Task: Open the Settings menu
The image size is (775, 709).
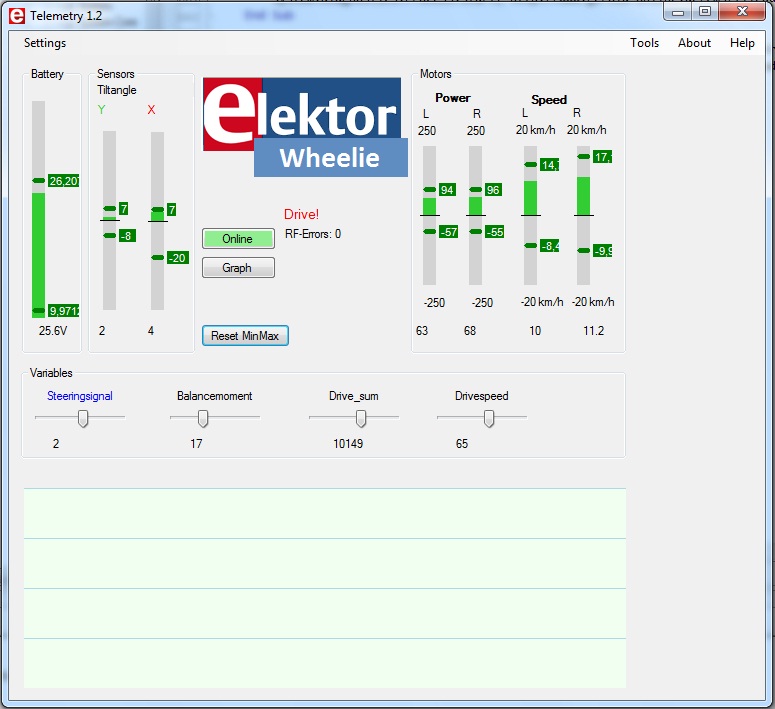Action: tap(45, 43)
